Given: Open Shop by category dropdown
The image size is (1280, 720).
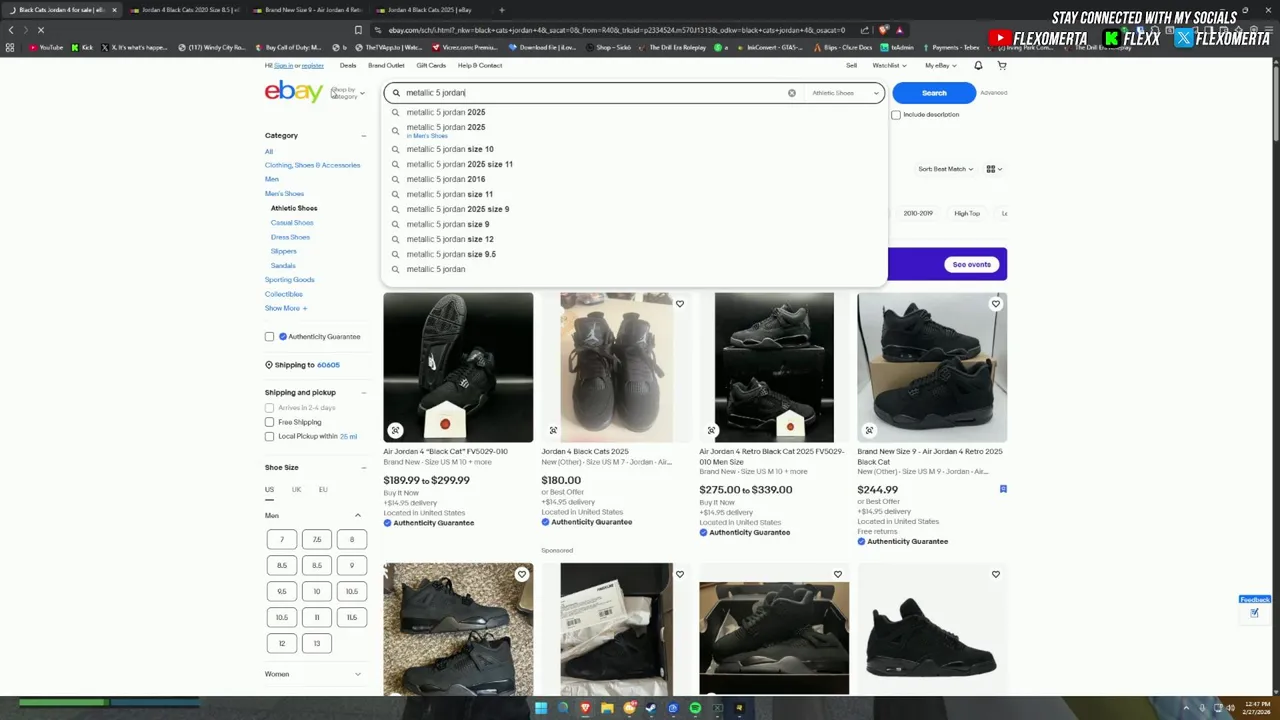Looking at the screenshot, I should click(x=347, y=93).
